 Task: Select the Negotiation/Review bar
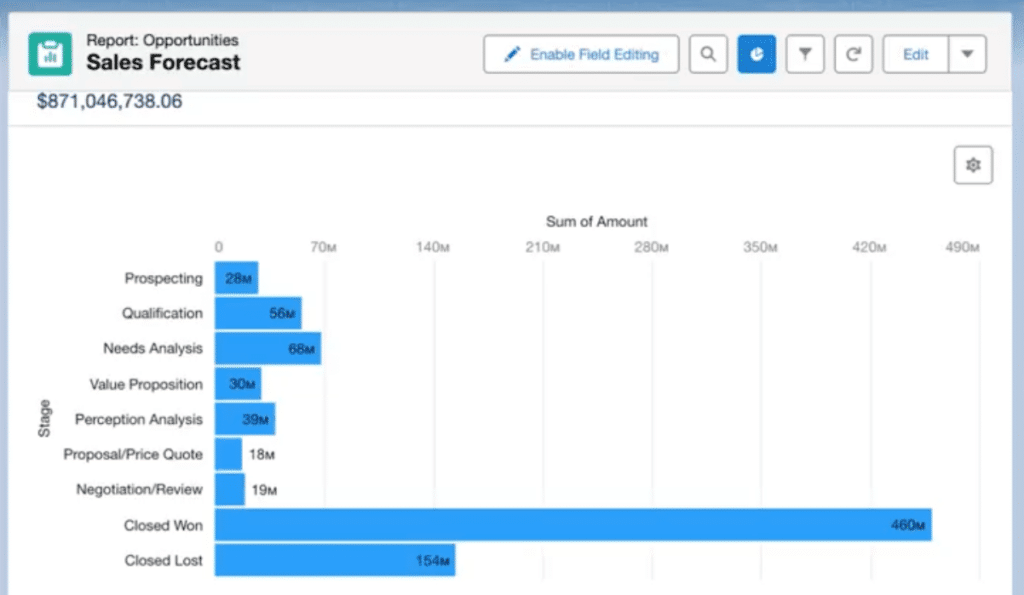[229, 489]
